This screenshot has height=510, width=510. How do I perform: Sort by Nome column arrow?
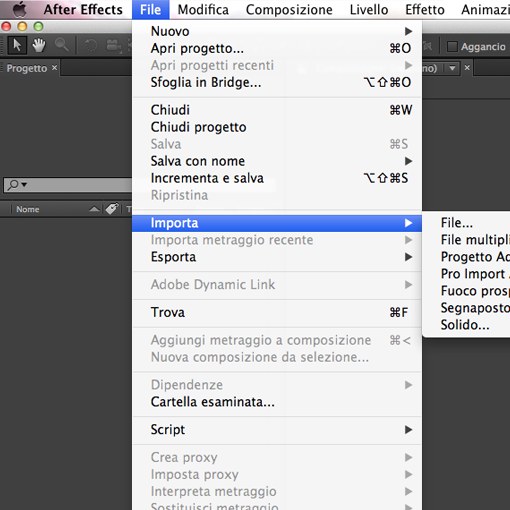(94, 209)
